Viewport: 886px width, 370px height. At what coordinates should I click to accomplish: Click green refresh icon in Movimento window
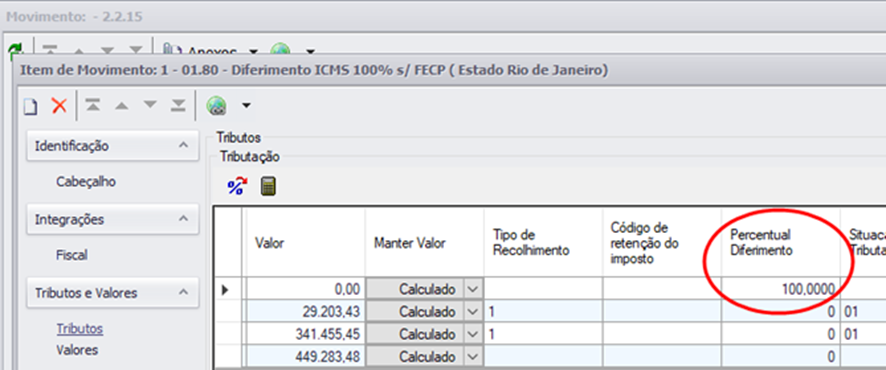15,52
